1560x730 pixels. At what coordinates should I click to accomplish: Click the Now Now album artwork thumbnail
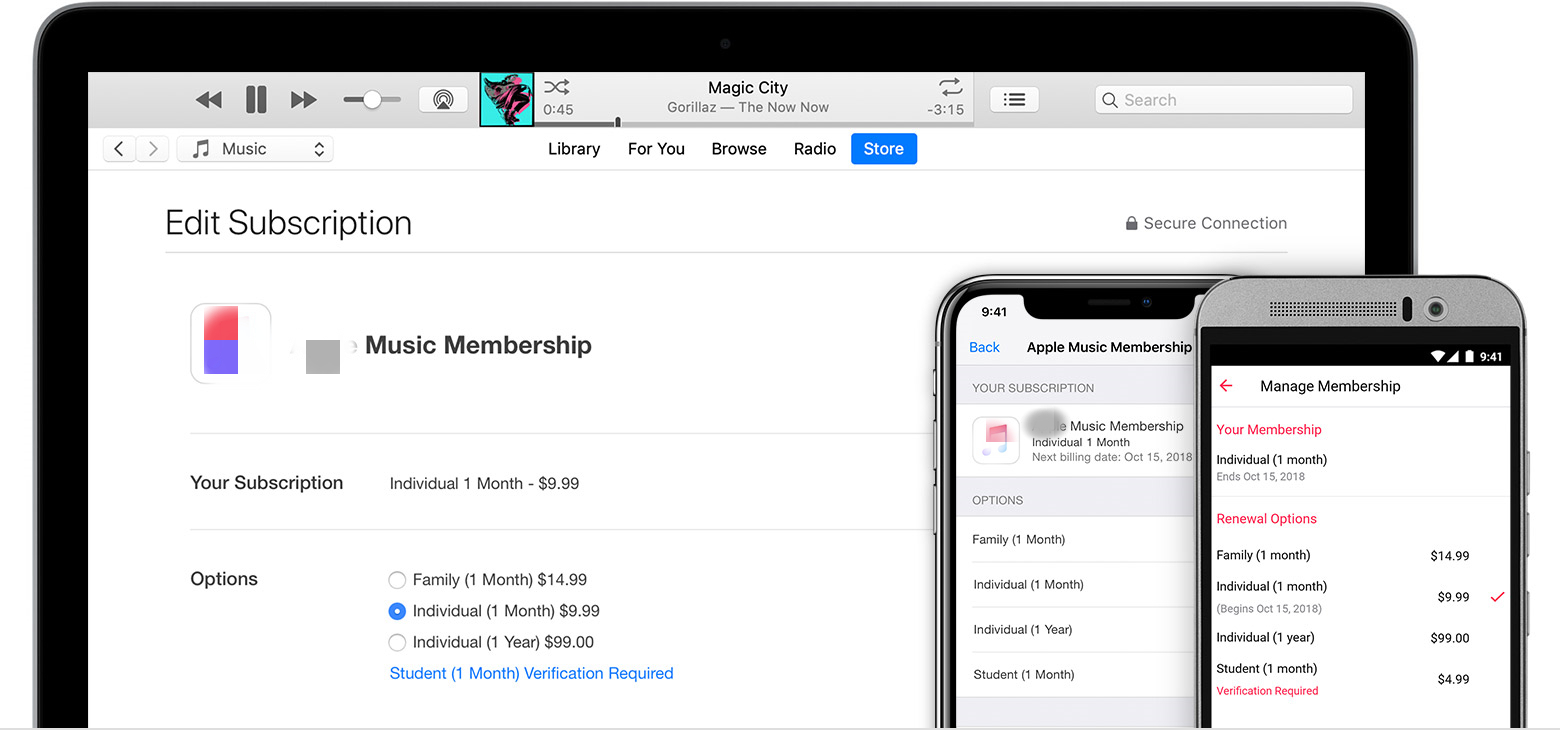[x=507, y=99]
